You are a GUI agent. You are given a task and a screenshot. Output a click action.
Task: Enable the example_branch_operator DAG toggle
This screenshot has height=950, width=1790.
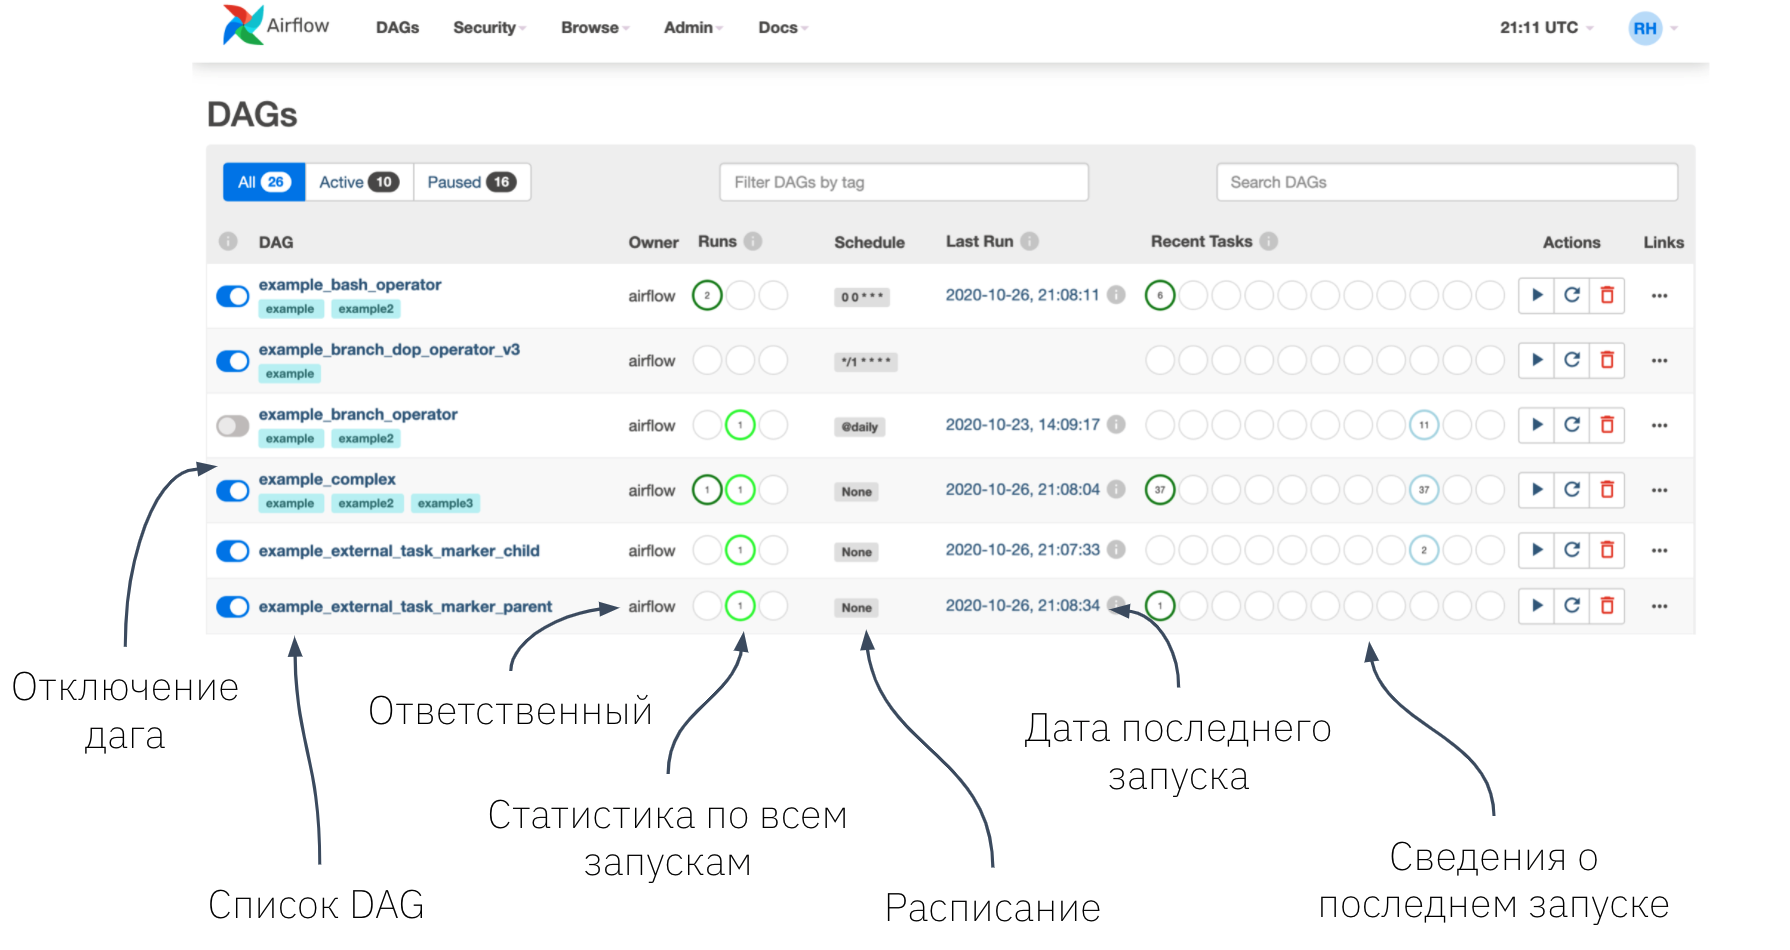pyautogui.click(x=233, y=426)
